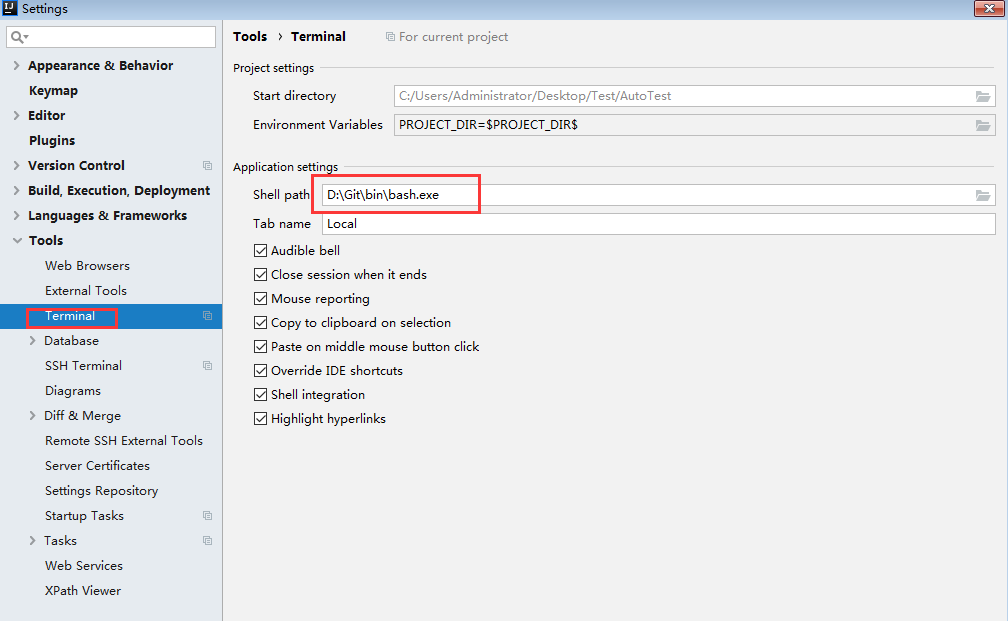Disable the Audible bell checkbox
The image size is (1008, 621).
click(x=261, y=251)
